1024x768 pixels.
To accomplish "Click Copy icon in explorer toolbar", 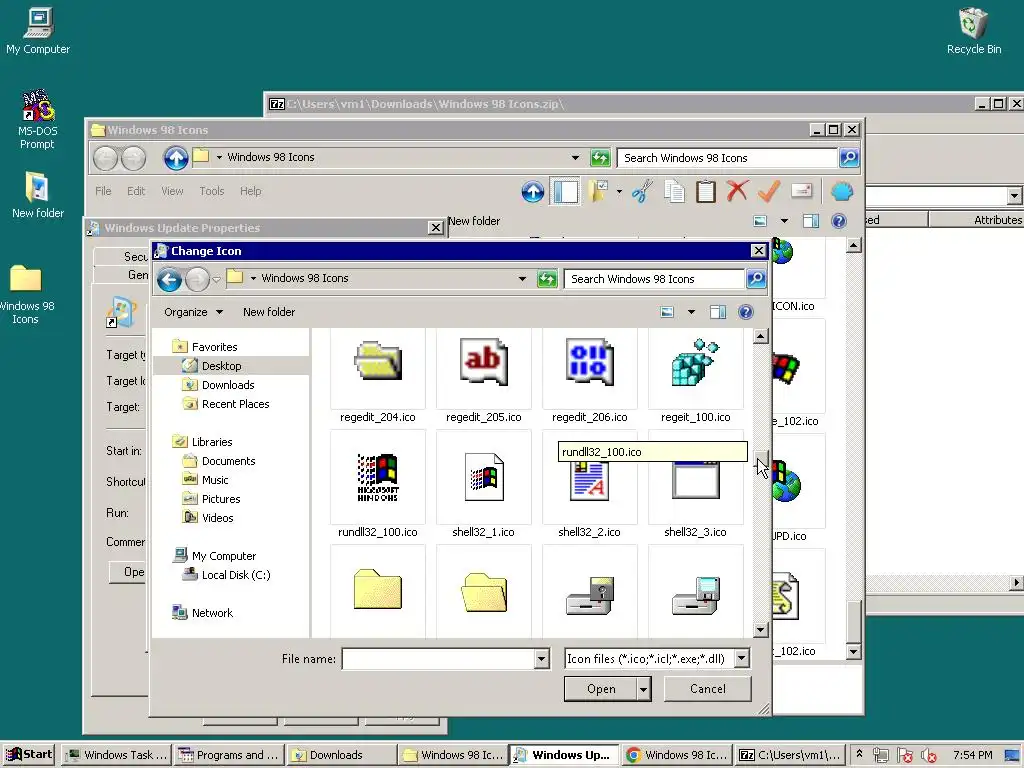I will [x=674, y=191].
